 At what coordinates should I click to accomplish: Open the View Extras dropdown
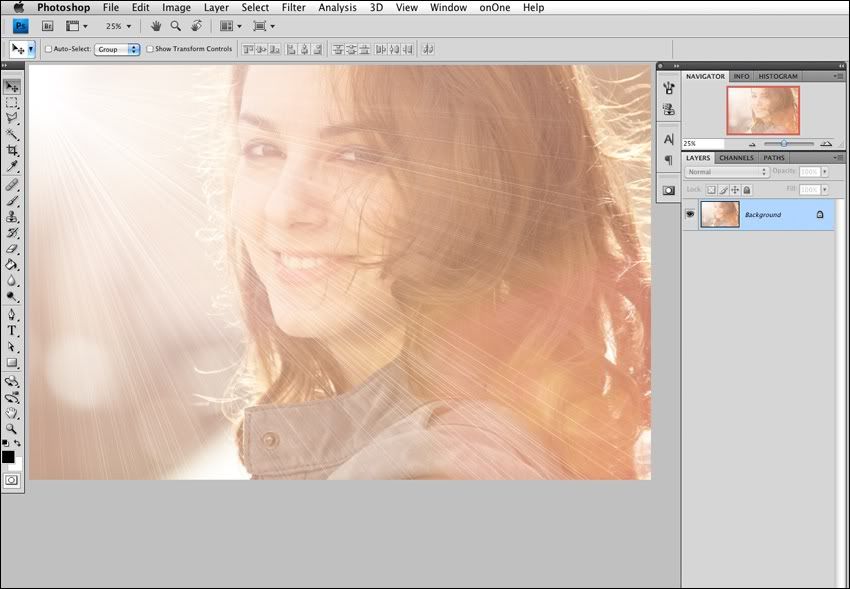[x=76, y=26]
